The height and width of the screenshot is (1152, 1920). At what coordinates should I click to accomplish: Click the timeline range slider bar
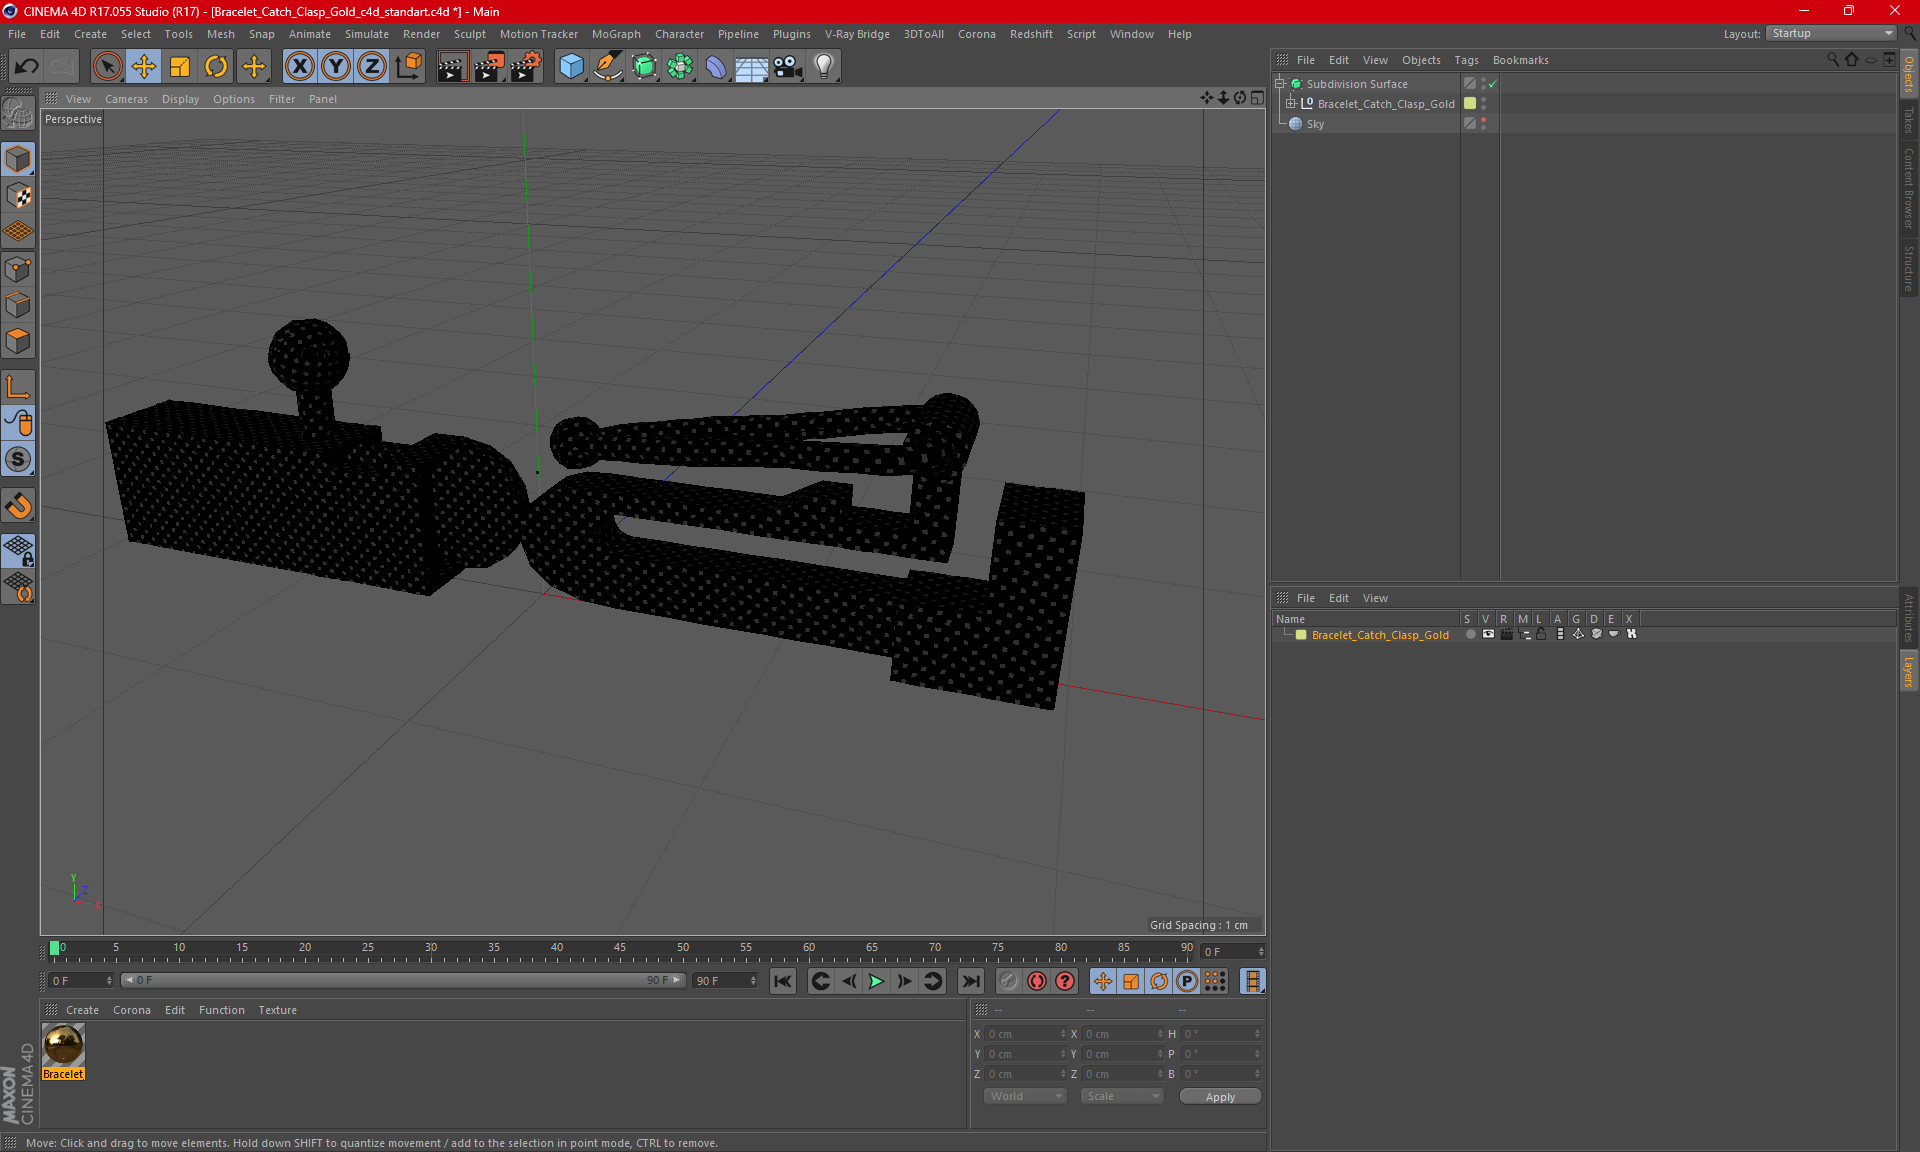[x=403, y=980]
